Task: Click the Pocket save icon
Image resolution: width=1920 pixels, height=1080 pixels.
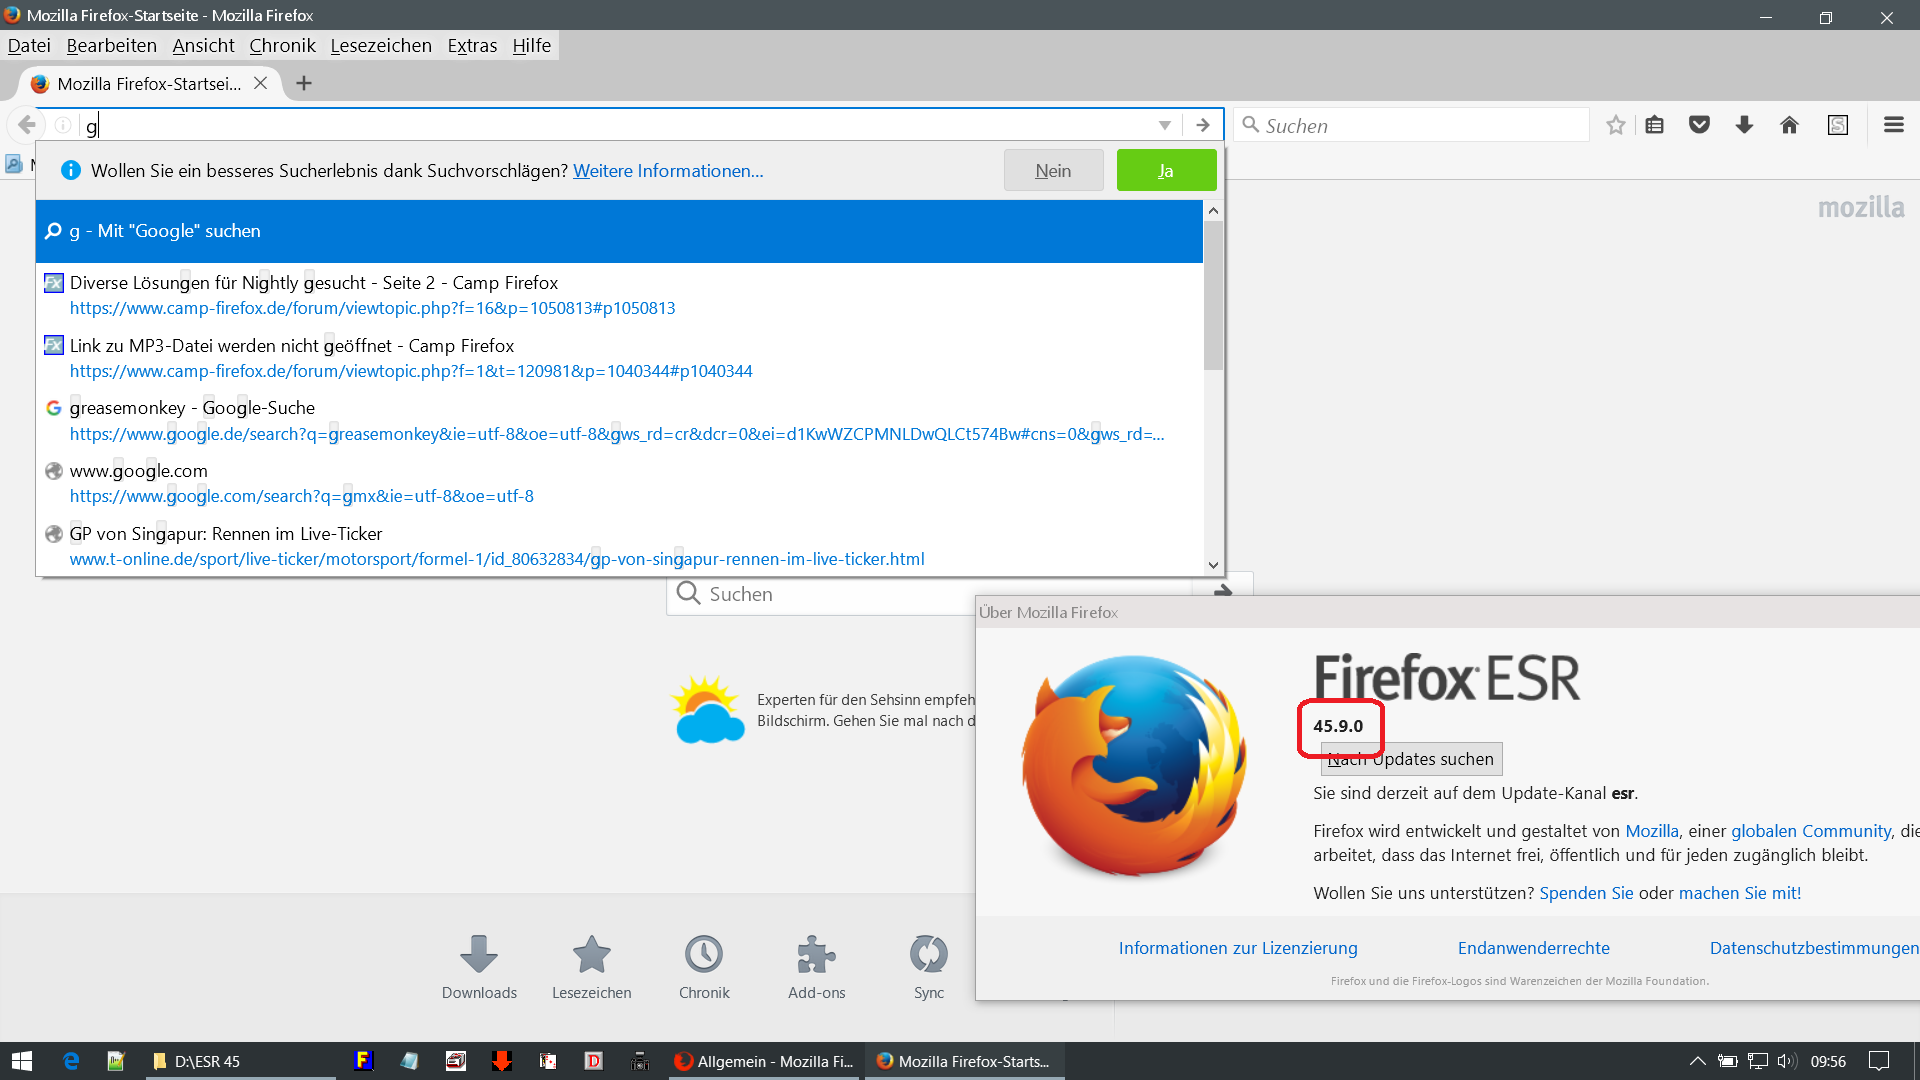Action: (1699, 125)
